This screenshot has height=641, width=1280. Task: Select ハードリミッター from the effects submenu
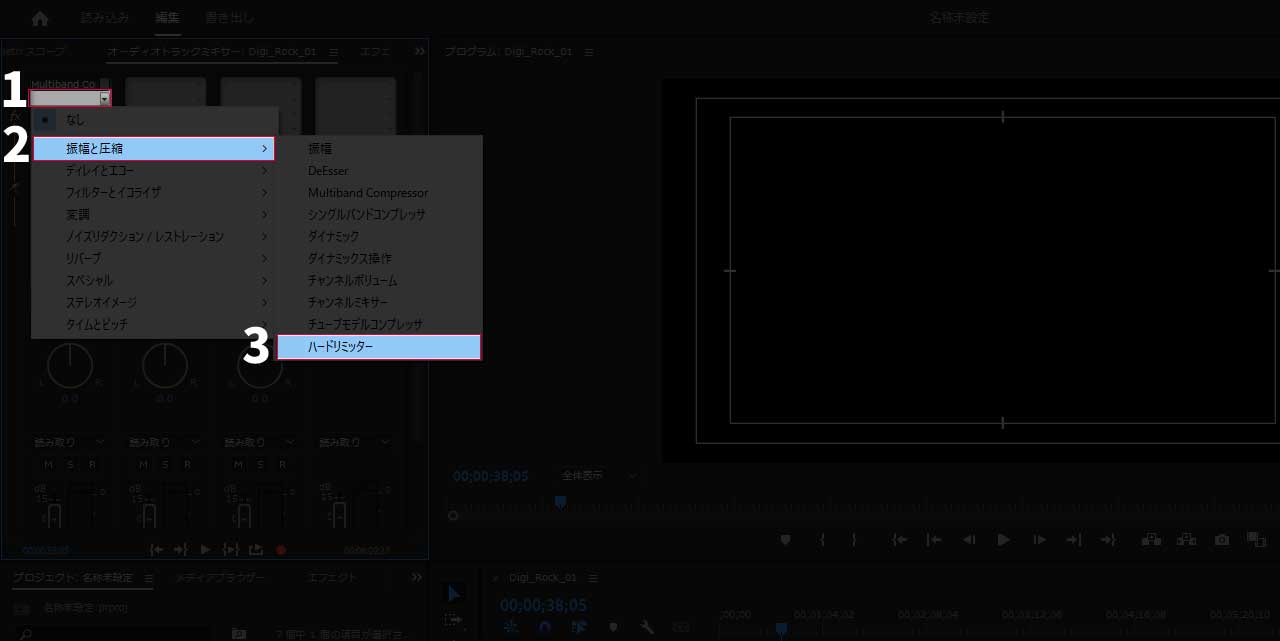379,347
